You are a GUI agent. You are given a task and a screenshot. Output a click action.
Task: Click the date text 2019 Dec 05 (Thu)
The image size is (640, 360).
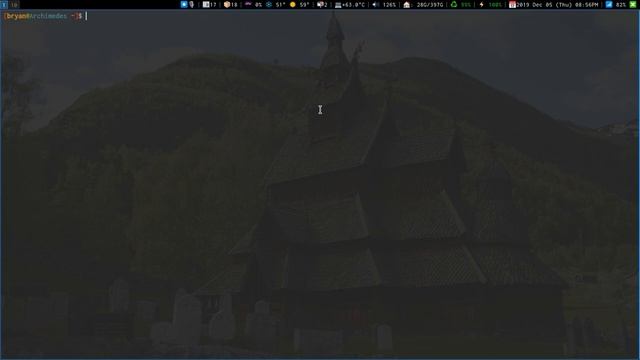pyautogui.click(x=544, y=5)
